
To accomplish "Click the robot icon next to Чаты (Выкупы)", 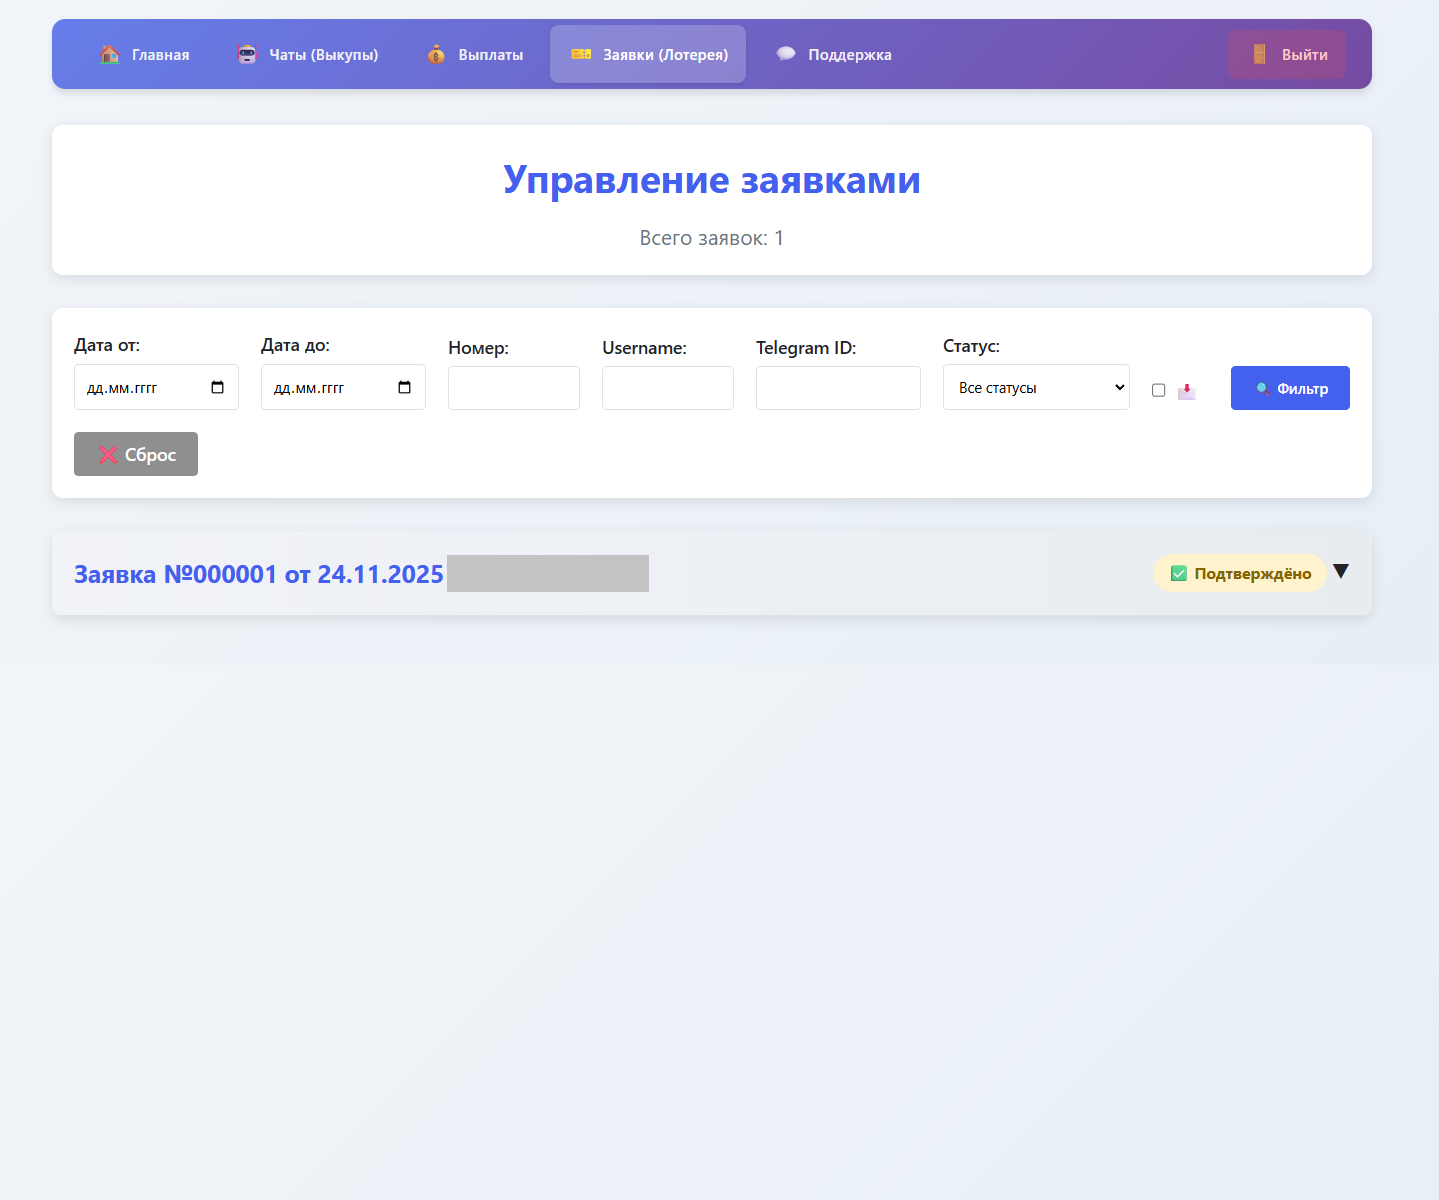I will (x=246, y=54).
